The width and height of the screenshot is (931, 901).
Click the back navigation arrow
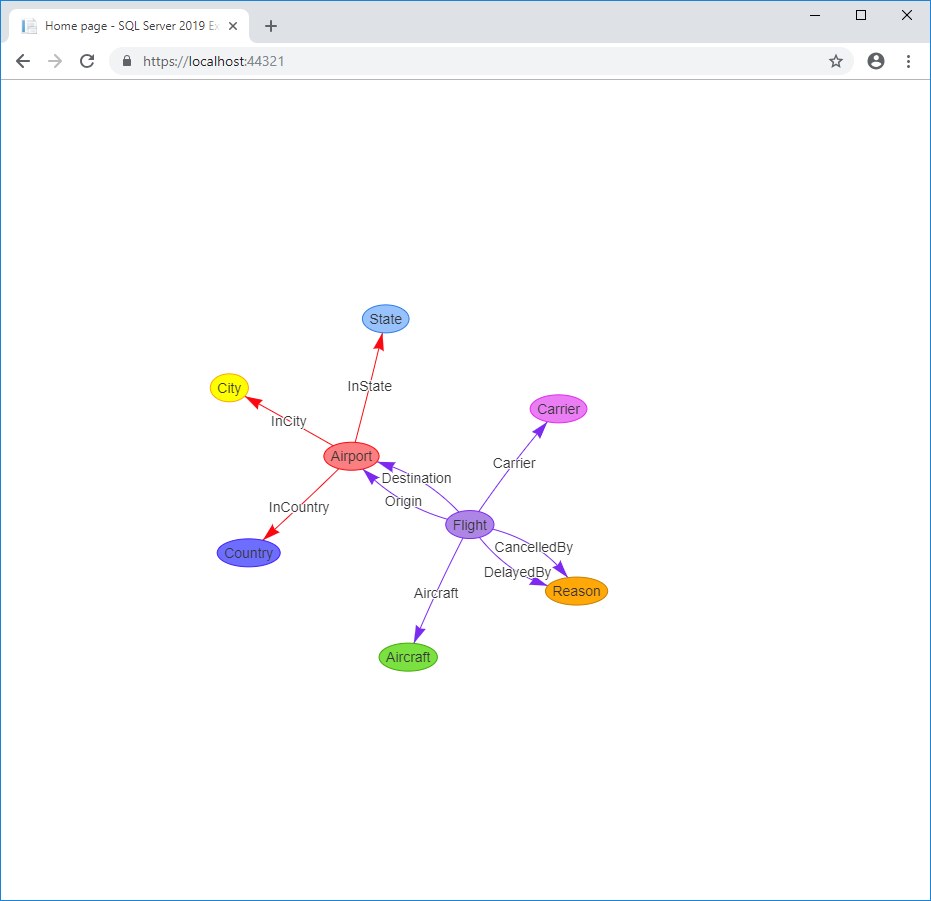23,61
